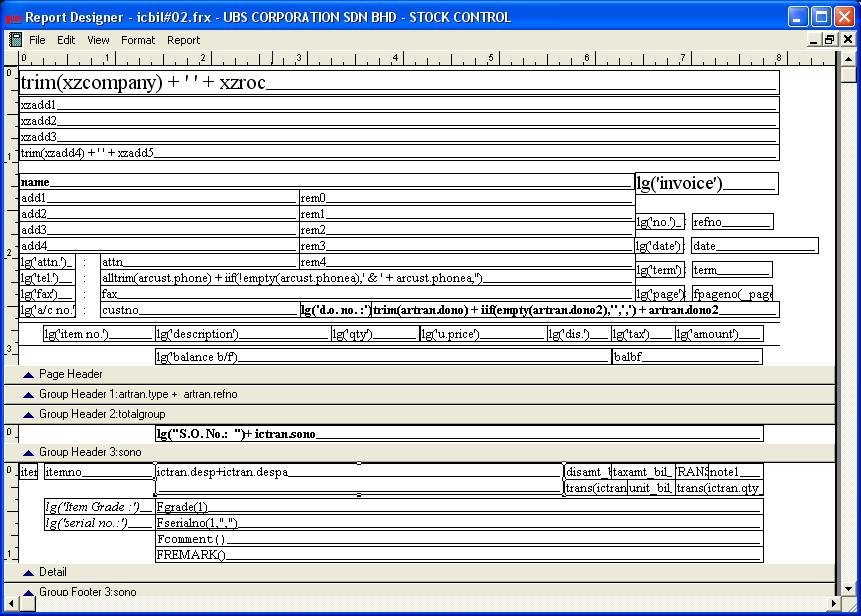
Task: Minimize the inner report document window
Action: coord(812,40)
